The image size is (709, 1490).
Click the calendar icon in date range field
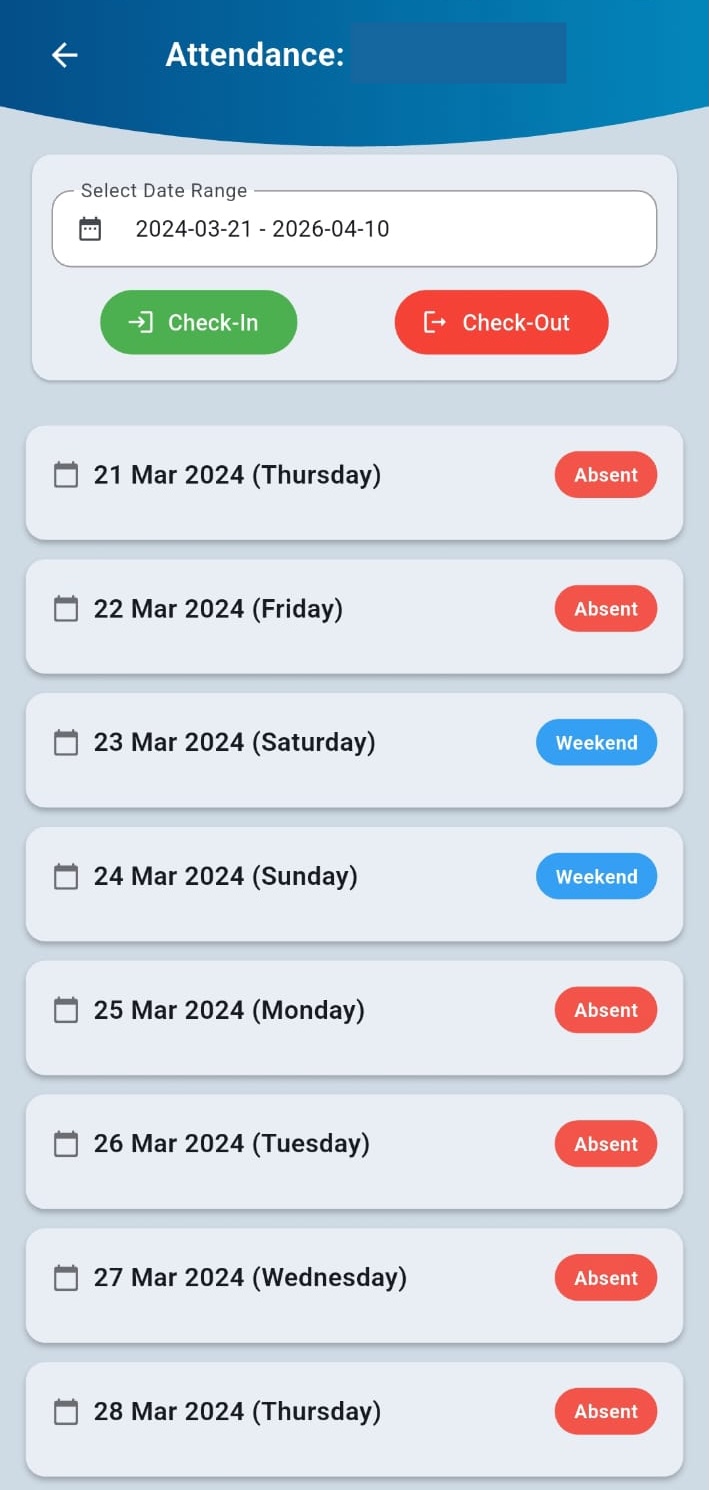pos(90,229)
